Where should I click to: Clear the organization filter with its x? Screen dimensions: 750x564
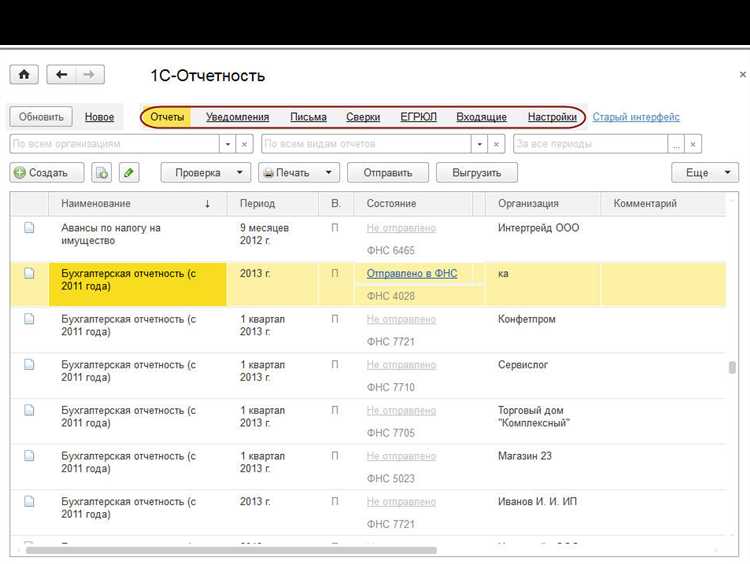click(x=244, y=144)
